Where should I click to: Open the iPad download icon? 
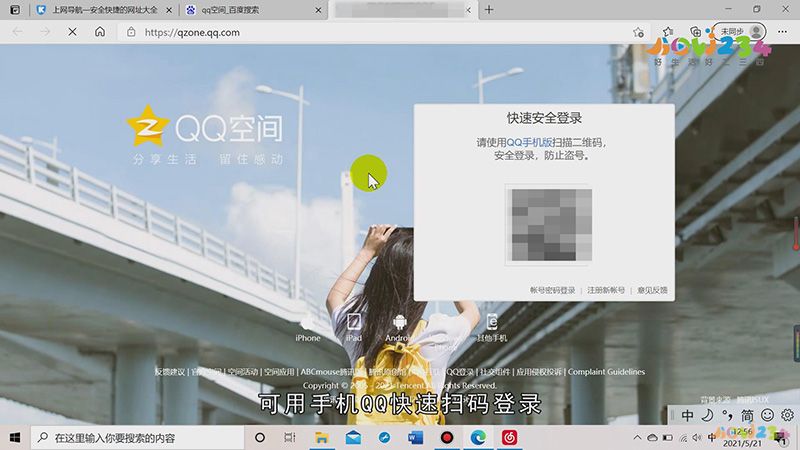(354, 328)
